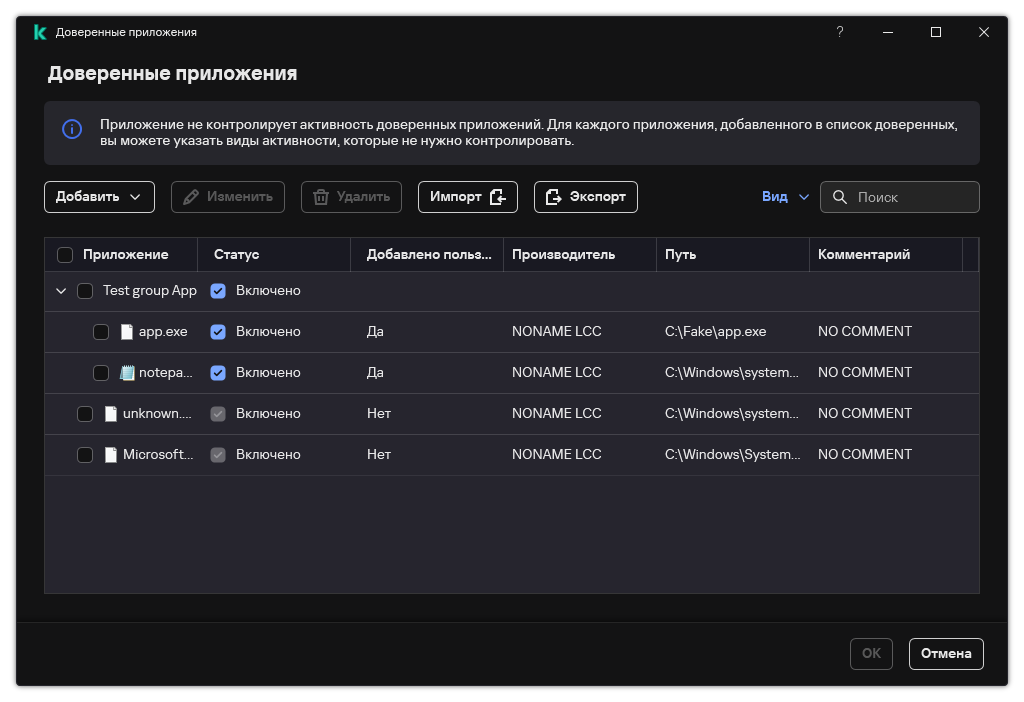
Task: Sort by Добавлено польз... column header
Action: 429,255
